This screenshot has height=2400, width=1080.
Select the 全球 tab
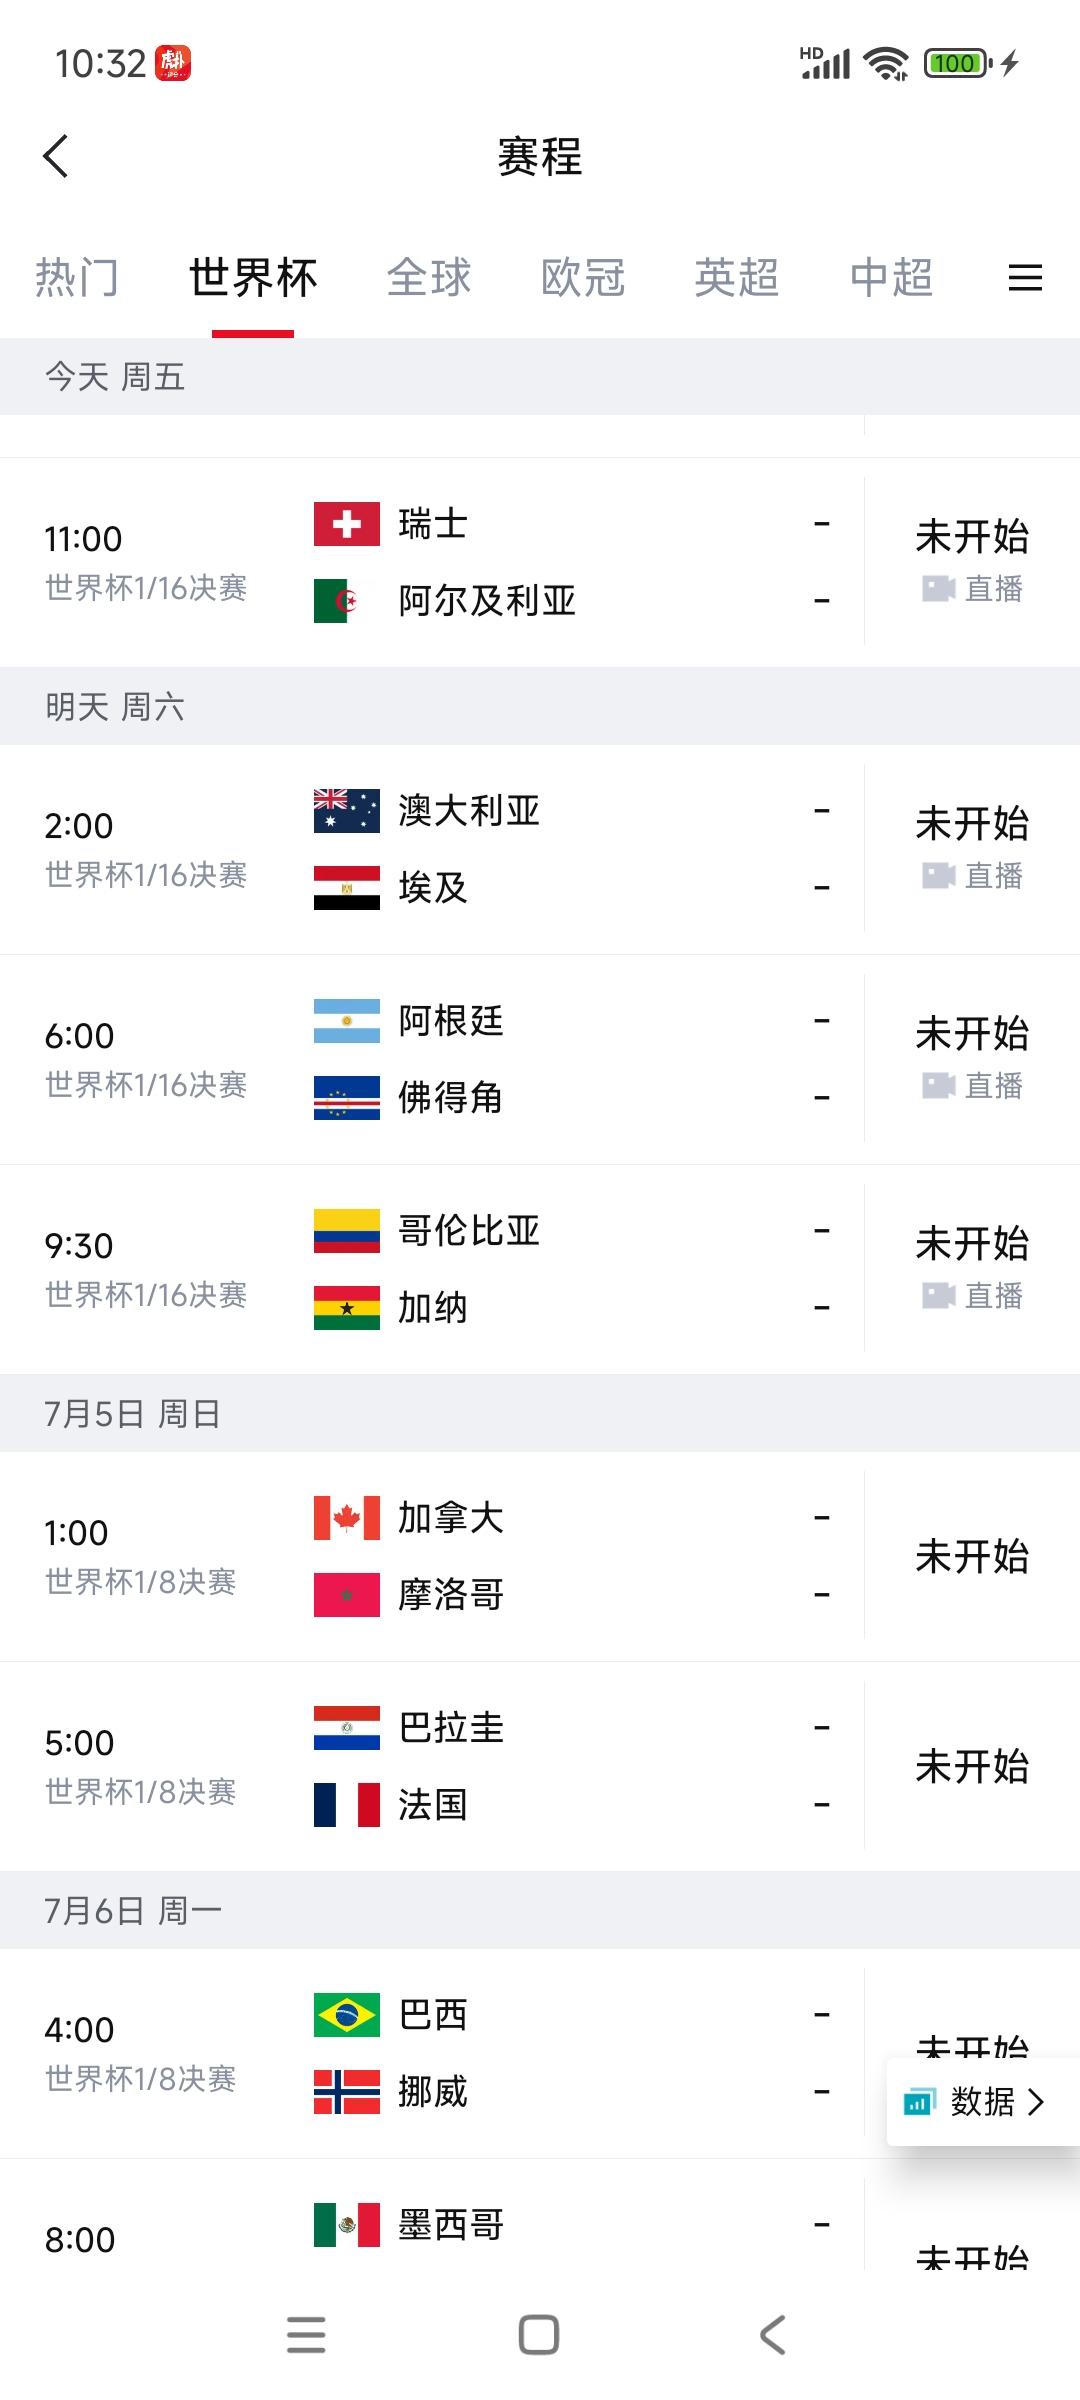[429, 277]
